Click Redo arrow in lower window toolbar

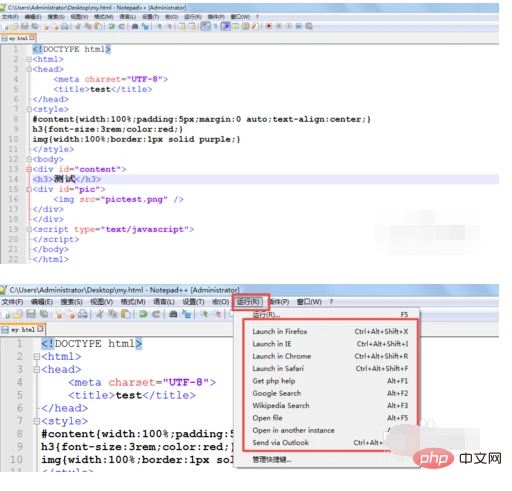(x=156, y=314)
